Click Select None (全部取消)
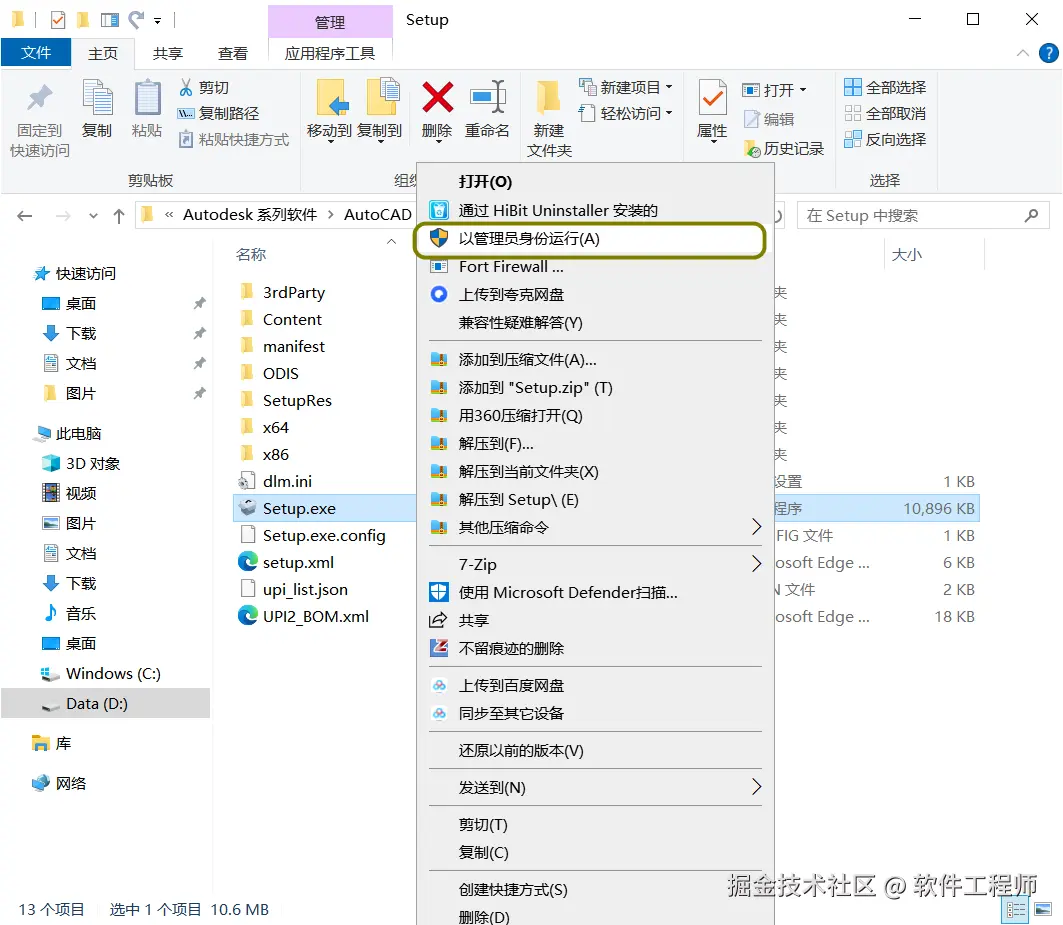Screen dimensions: 1063x925 tap(885, 113)
